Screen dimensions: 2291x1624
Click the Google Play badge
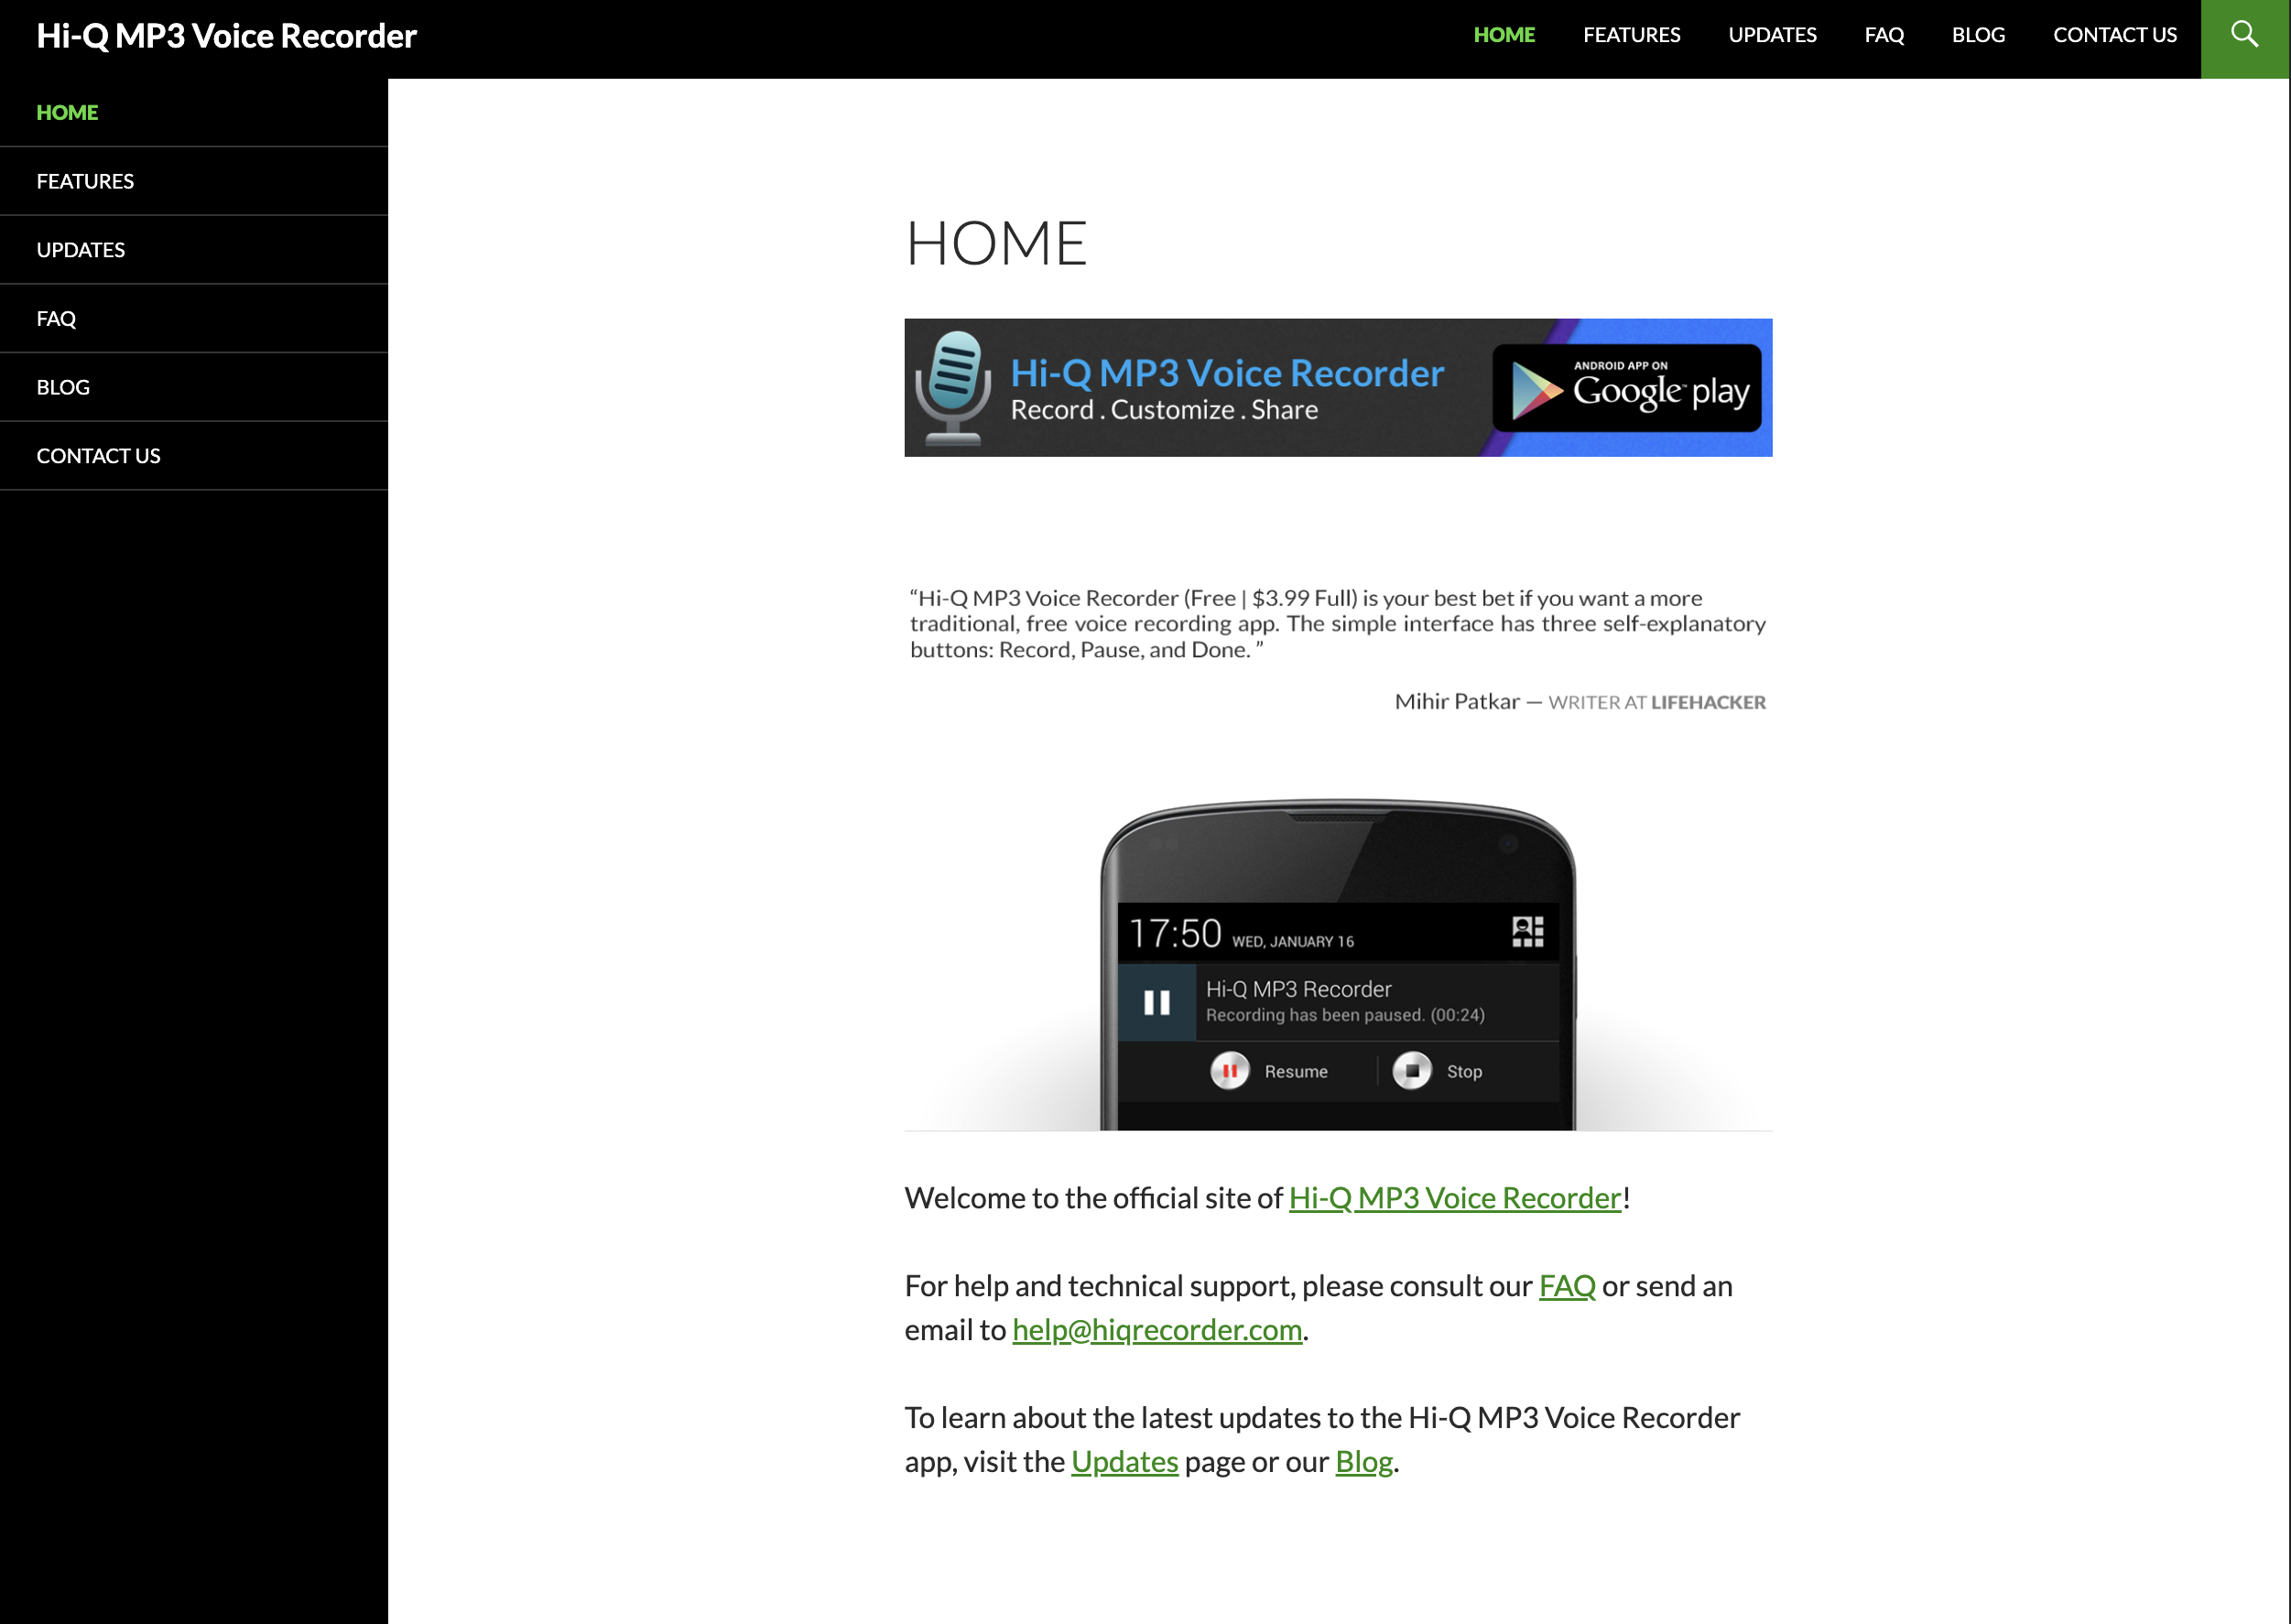click(x=1626, y=388)
